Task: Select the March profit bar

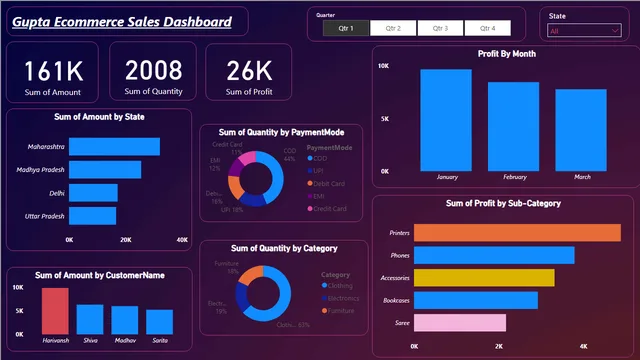Action: [581, 130]
